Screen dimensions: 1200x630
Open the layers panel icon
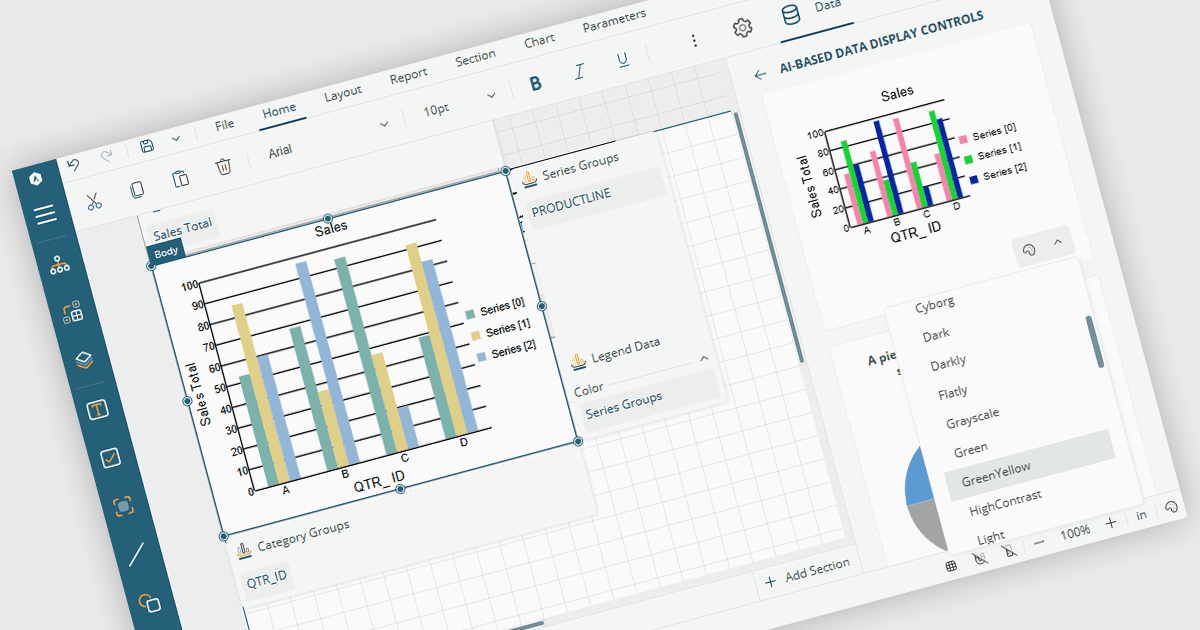[x=85, y=360]
